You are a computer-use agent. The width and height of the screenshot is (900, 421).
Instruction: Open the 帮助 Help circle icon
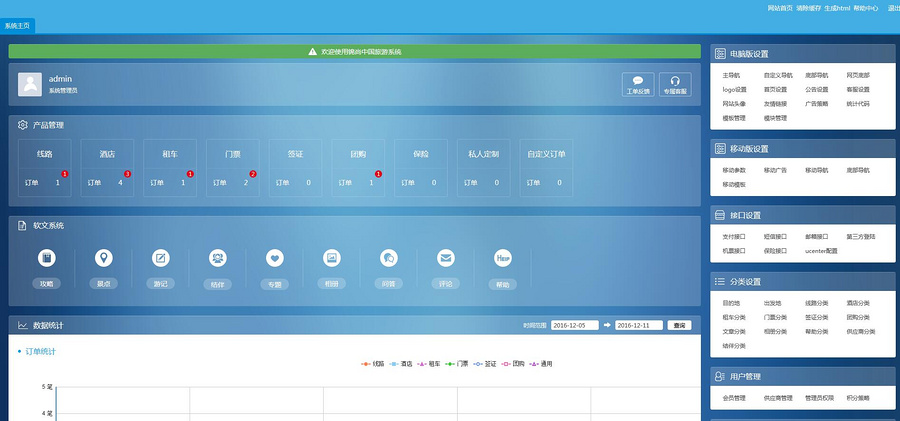(x=503, y=258)
